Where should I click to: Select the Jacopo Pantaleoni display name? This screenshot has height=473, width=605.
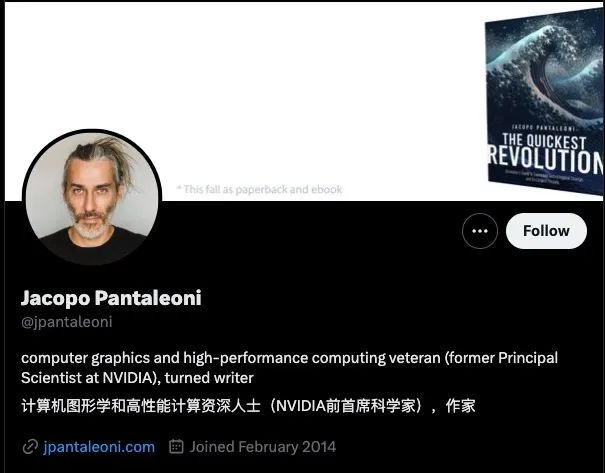tap(111, 298)
